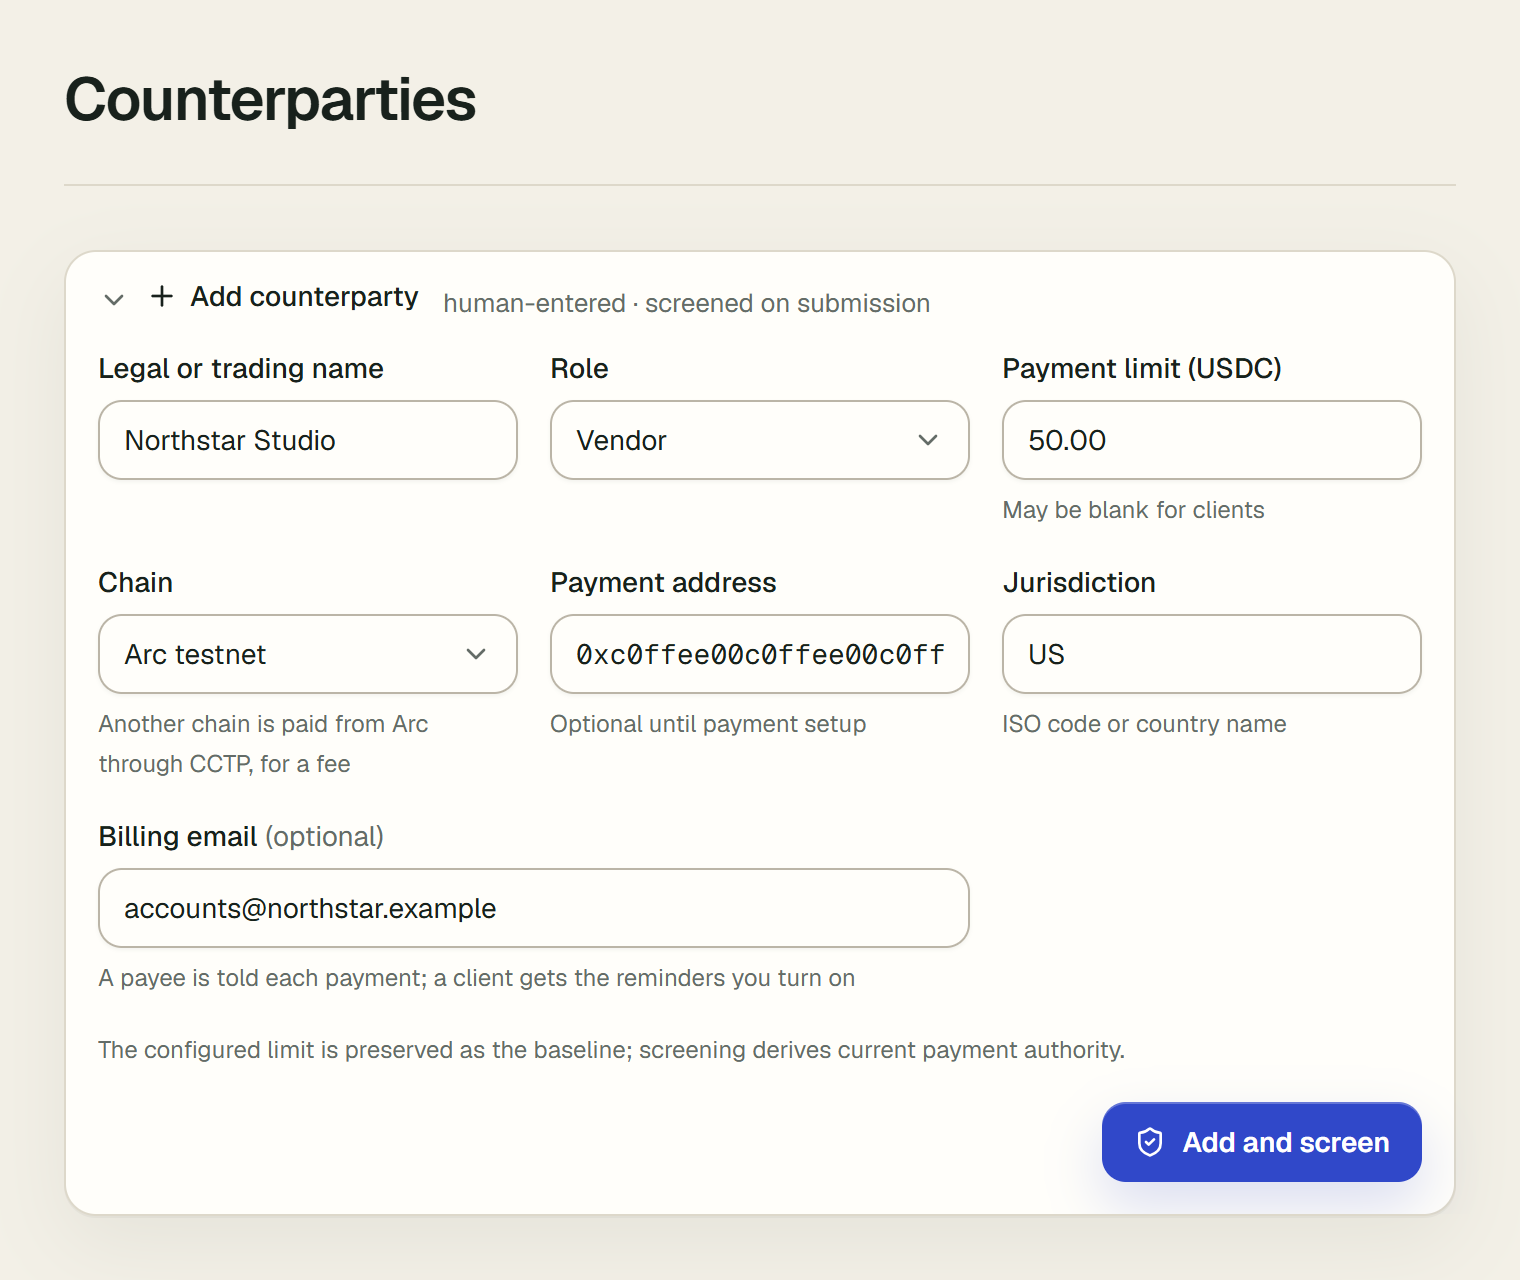Click the 'Payment limit (USDC)' label
1520x1280 pixels.
pyautogui.click(x=1142, y=368)
